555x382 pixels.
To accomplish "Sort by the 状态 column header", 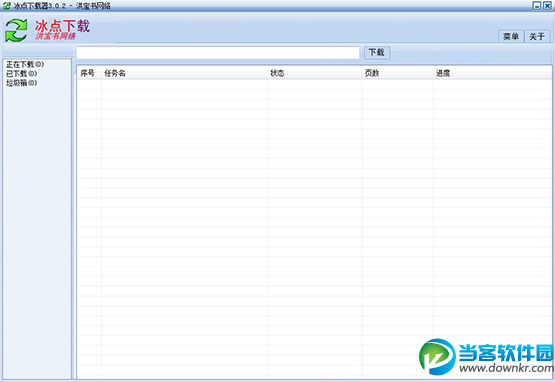I will (x=315, y=73).
